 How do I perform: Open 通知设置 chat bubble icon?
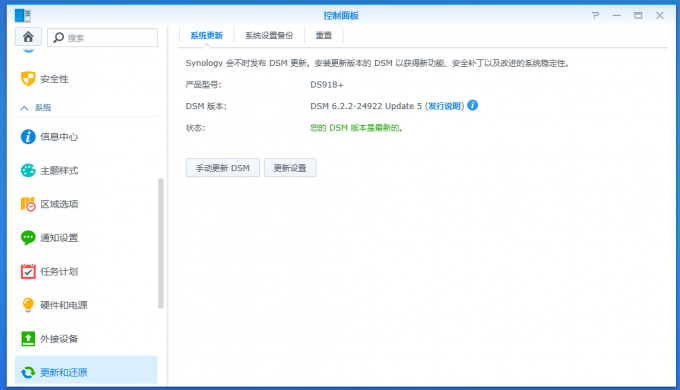point(28,238)
